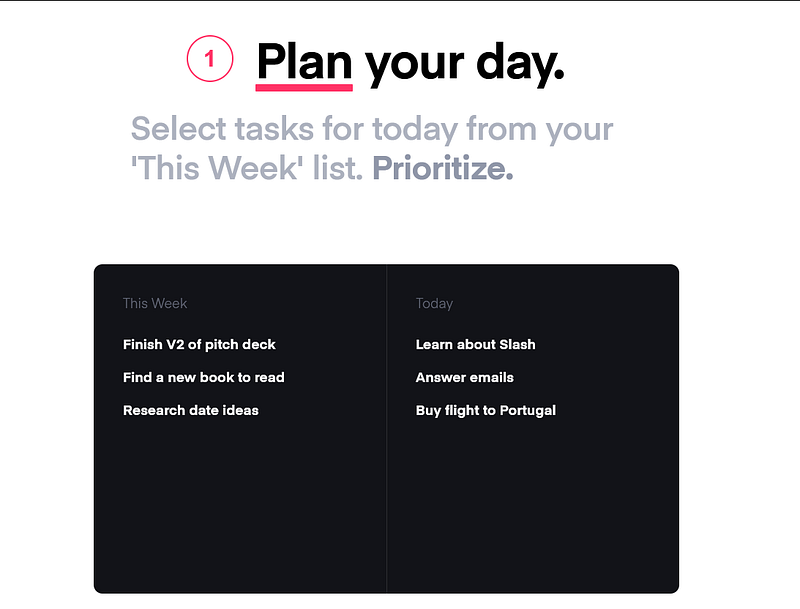The width and height of the screenshot is (800, 609).
Task: Click the bold word Prioritize
Action: 443,168
